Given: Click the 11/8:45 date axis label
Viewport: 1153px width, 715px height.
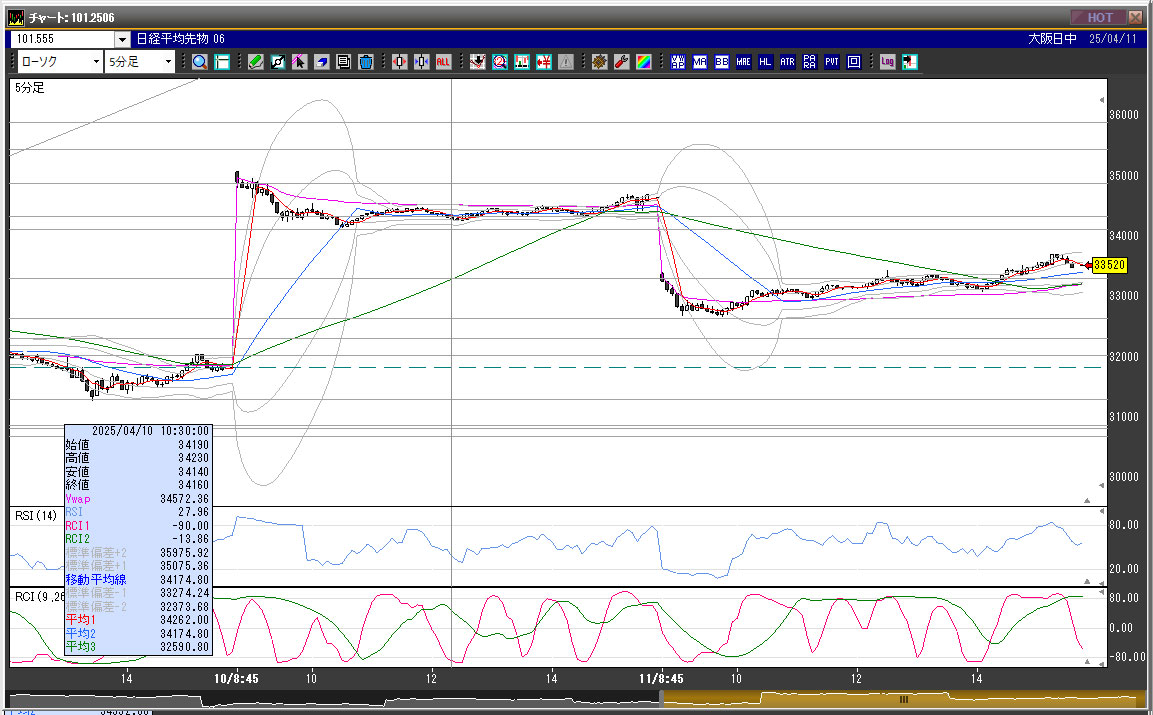Looking at the screenshot, I should point(661,678).
